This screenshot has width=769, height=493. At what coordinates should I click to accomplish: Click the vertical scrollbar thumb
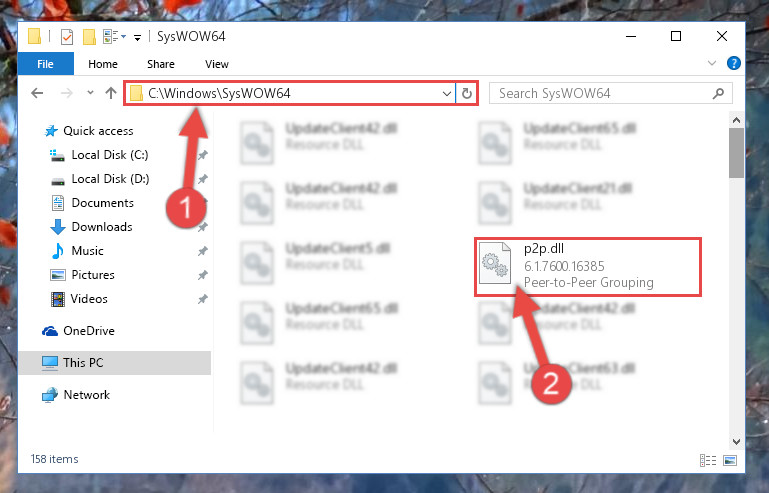[736, 153]
